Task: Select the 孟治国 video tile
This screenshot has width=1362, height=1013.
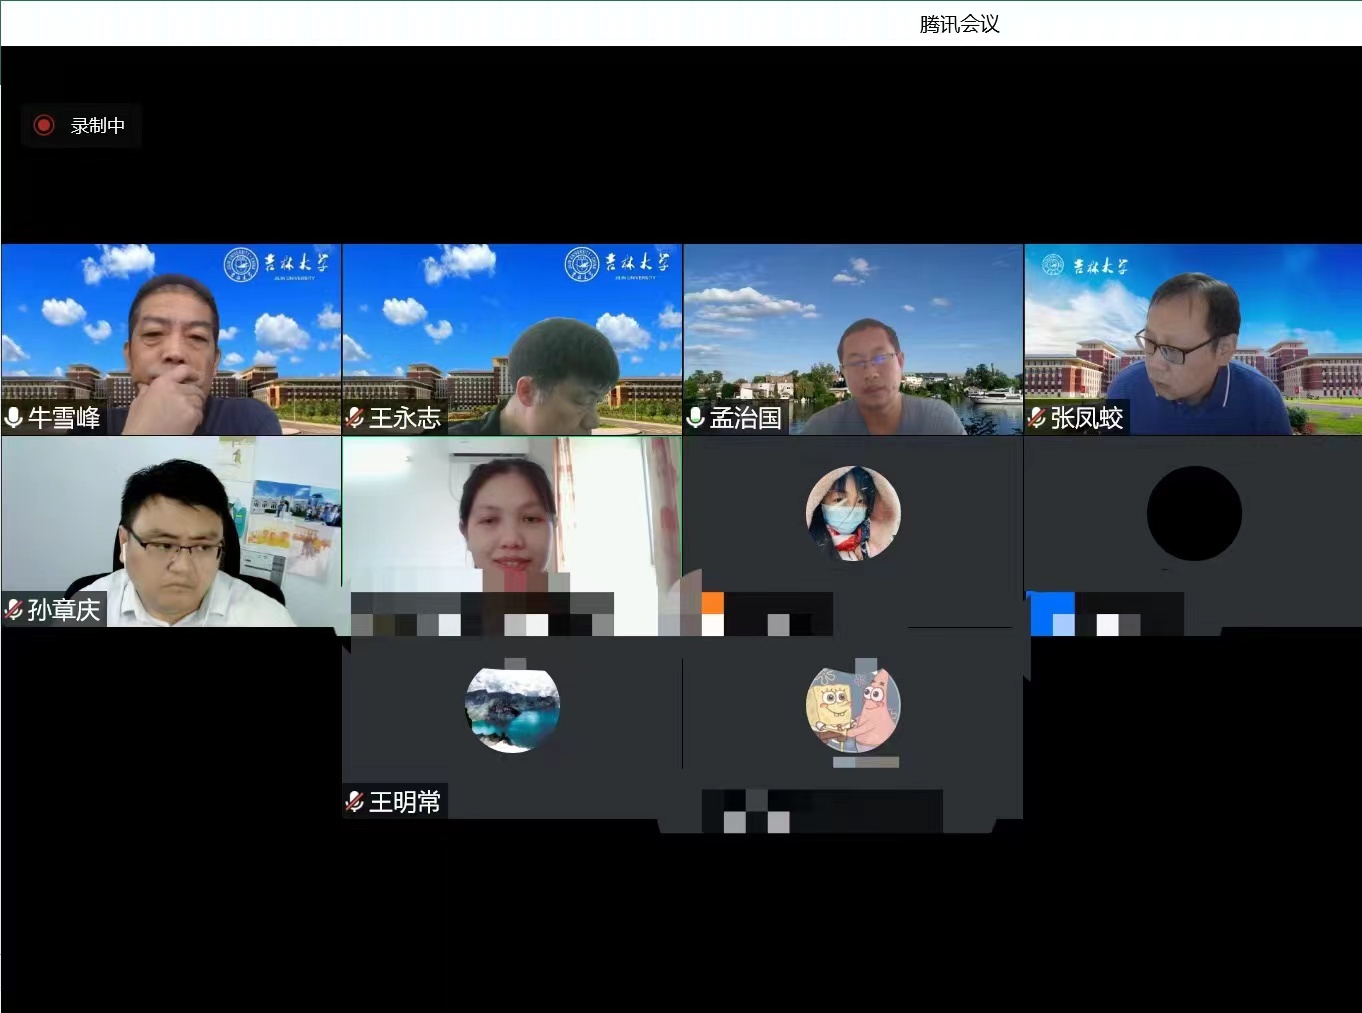Action: pos(853,330)
